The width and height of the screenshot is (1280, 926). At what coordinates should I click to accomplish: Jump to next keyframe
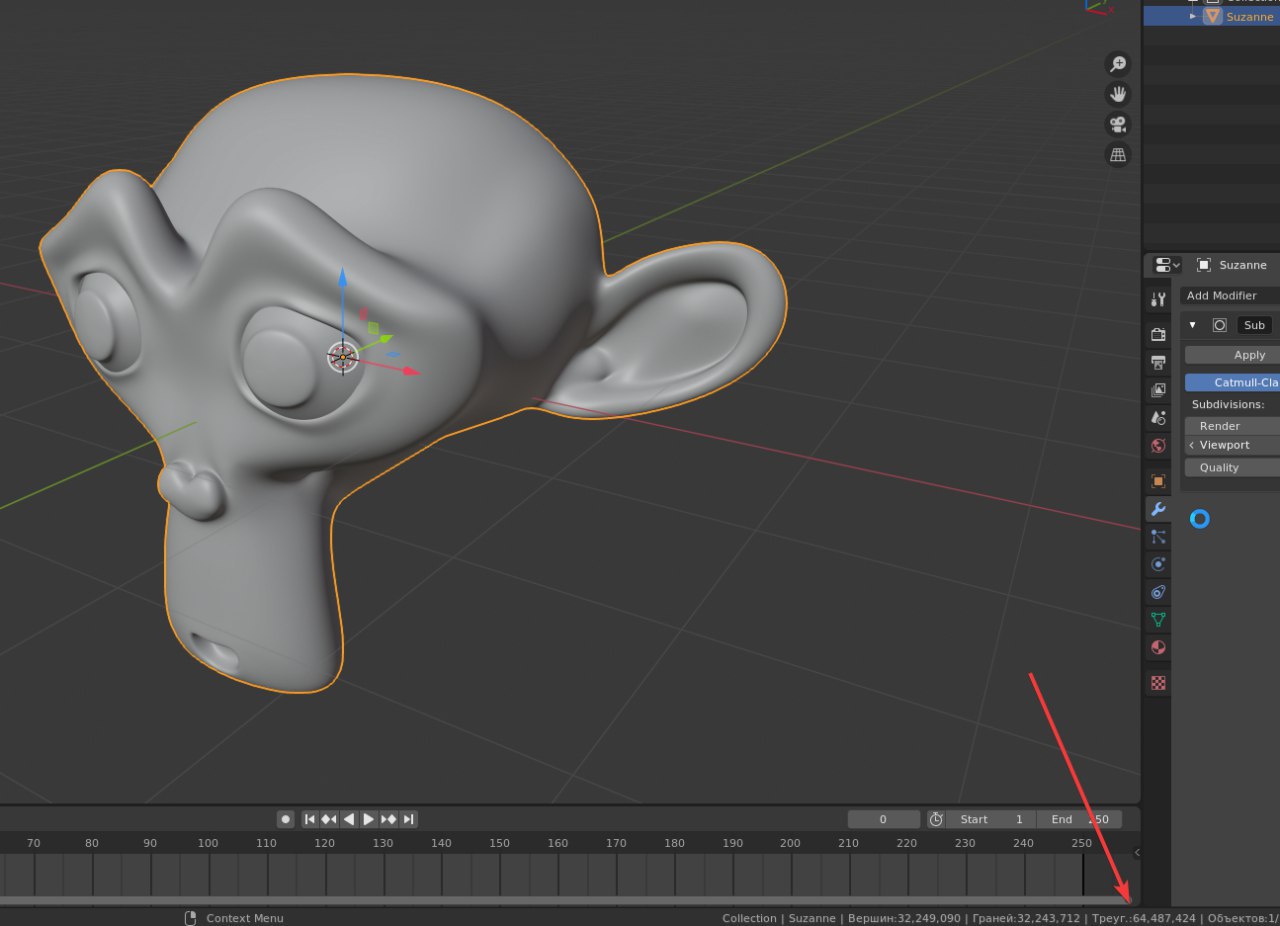[388, 819]
